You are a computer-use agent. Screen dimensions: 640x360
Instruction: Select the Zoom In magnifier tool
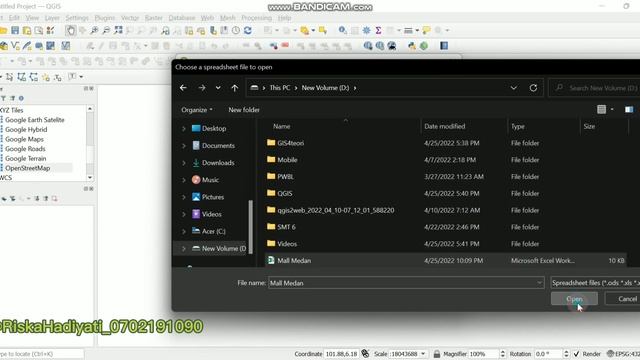94,30
